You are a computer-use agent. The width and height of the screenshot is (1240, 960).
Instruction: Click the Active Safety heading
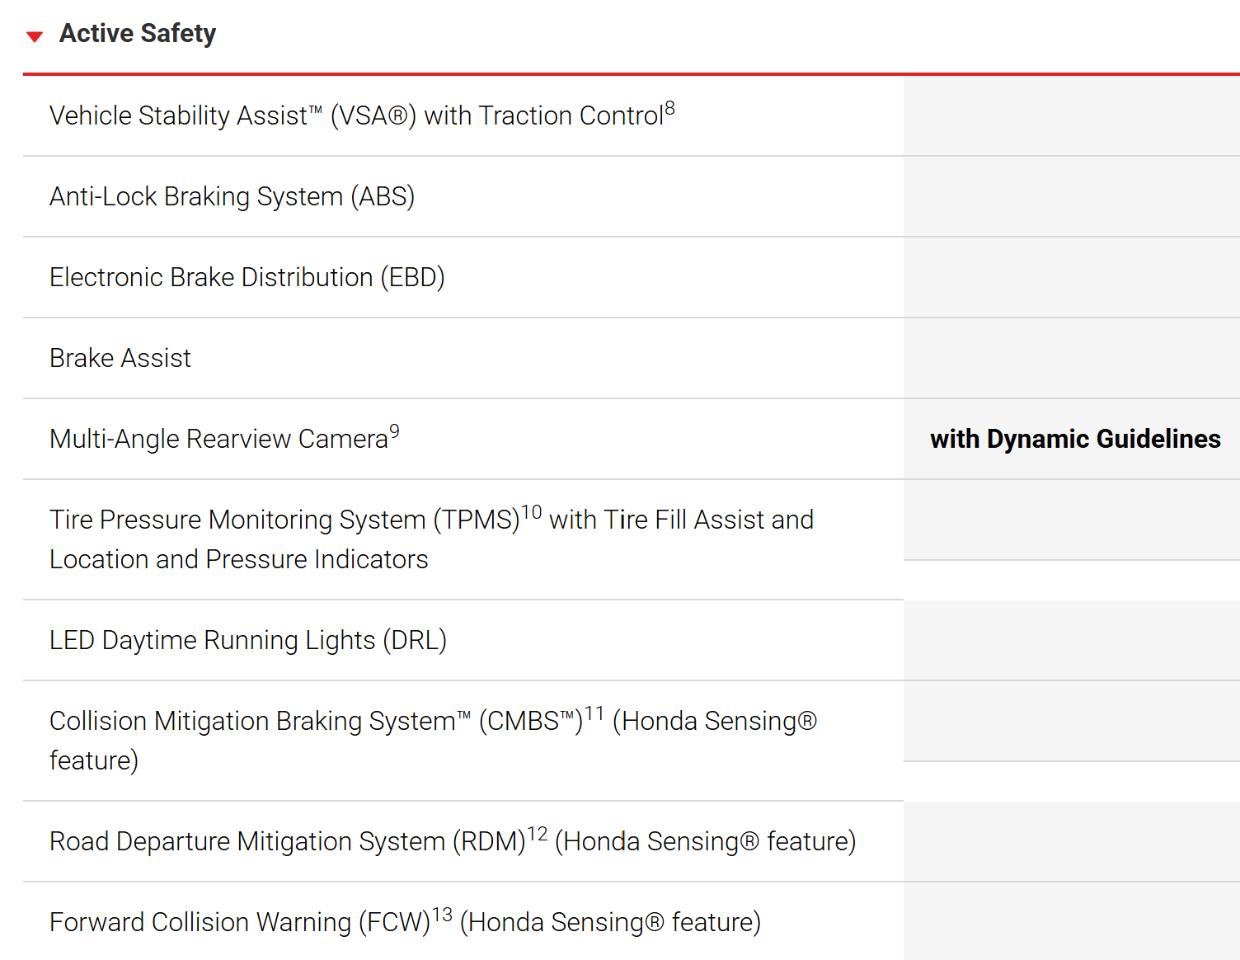click(137, 33)
